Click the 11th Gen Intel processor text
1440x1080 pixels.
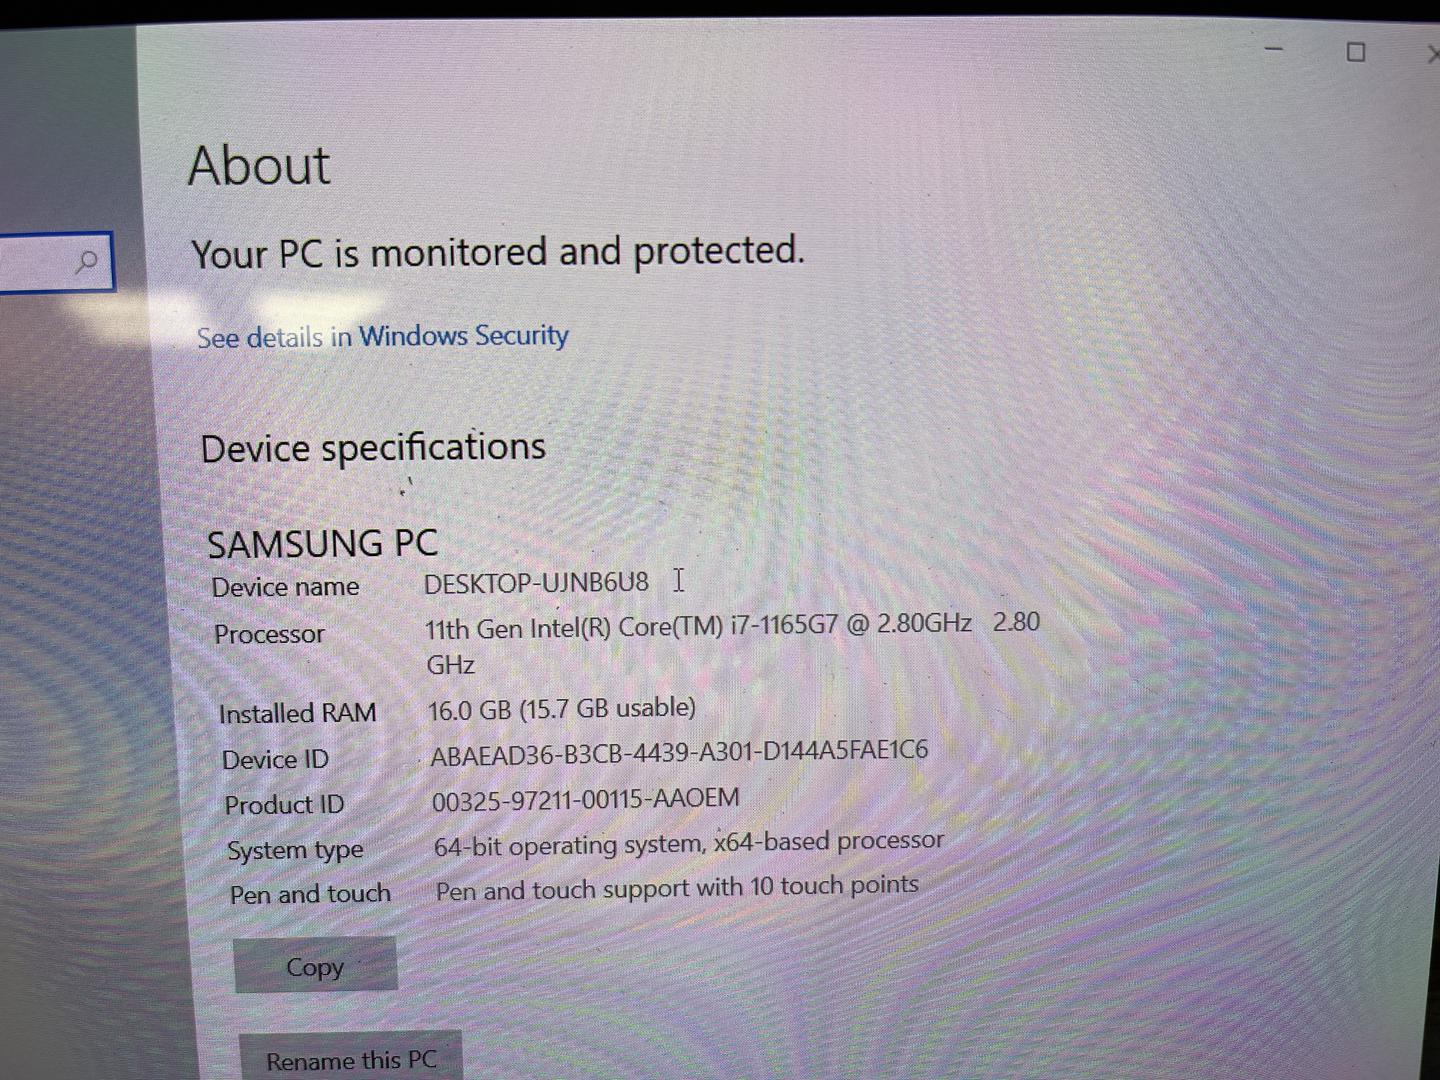click(732, 643)
